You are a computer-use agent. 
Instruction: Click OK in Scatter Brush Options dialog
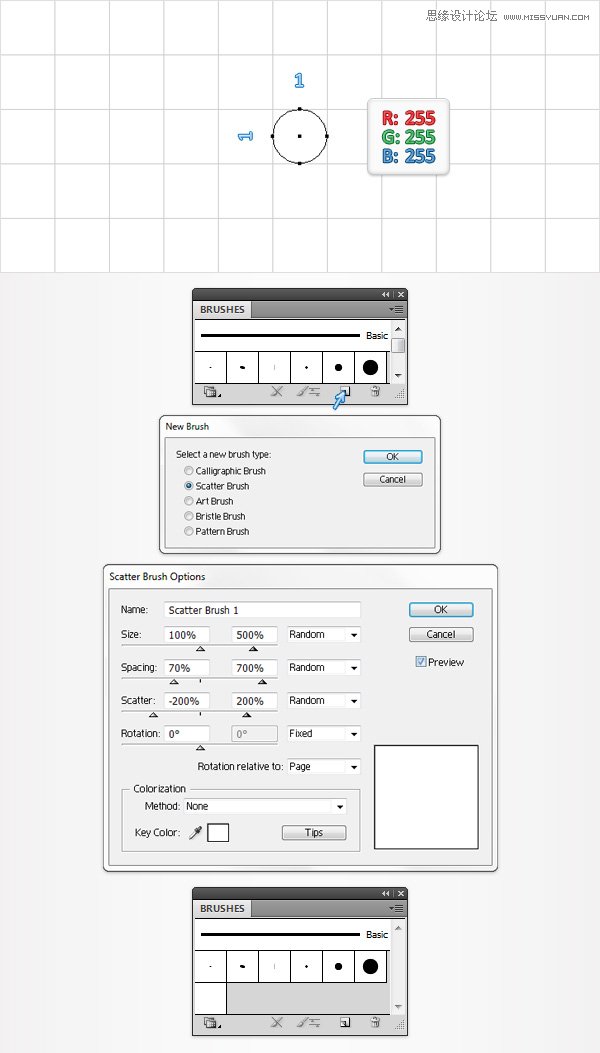[x=441, y=610]
